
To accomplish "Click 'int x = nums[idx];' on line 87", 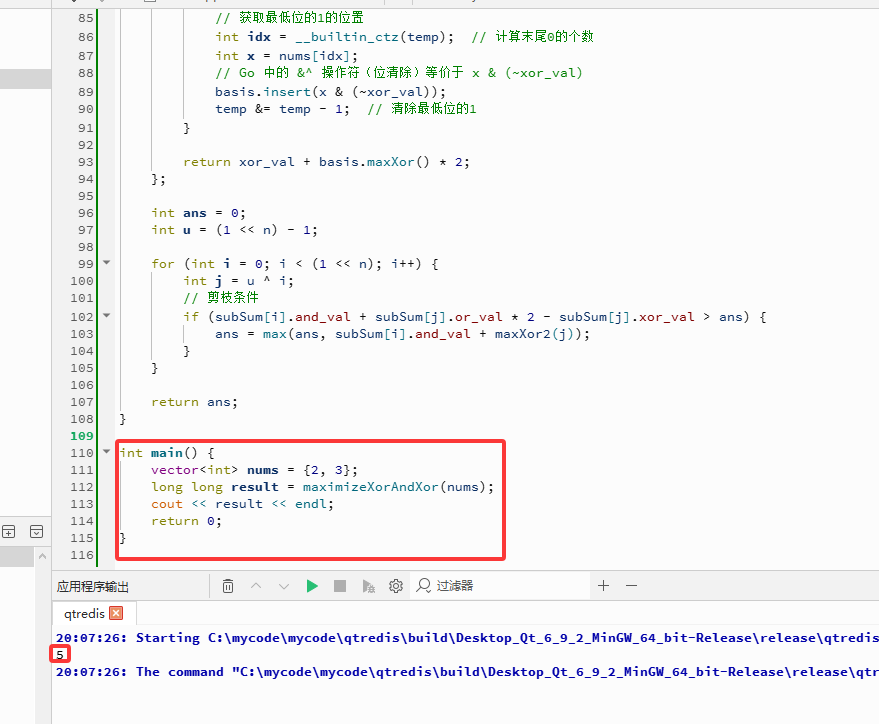I will pyautogui.click(x=286, y=56).
